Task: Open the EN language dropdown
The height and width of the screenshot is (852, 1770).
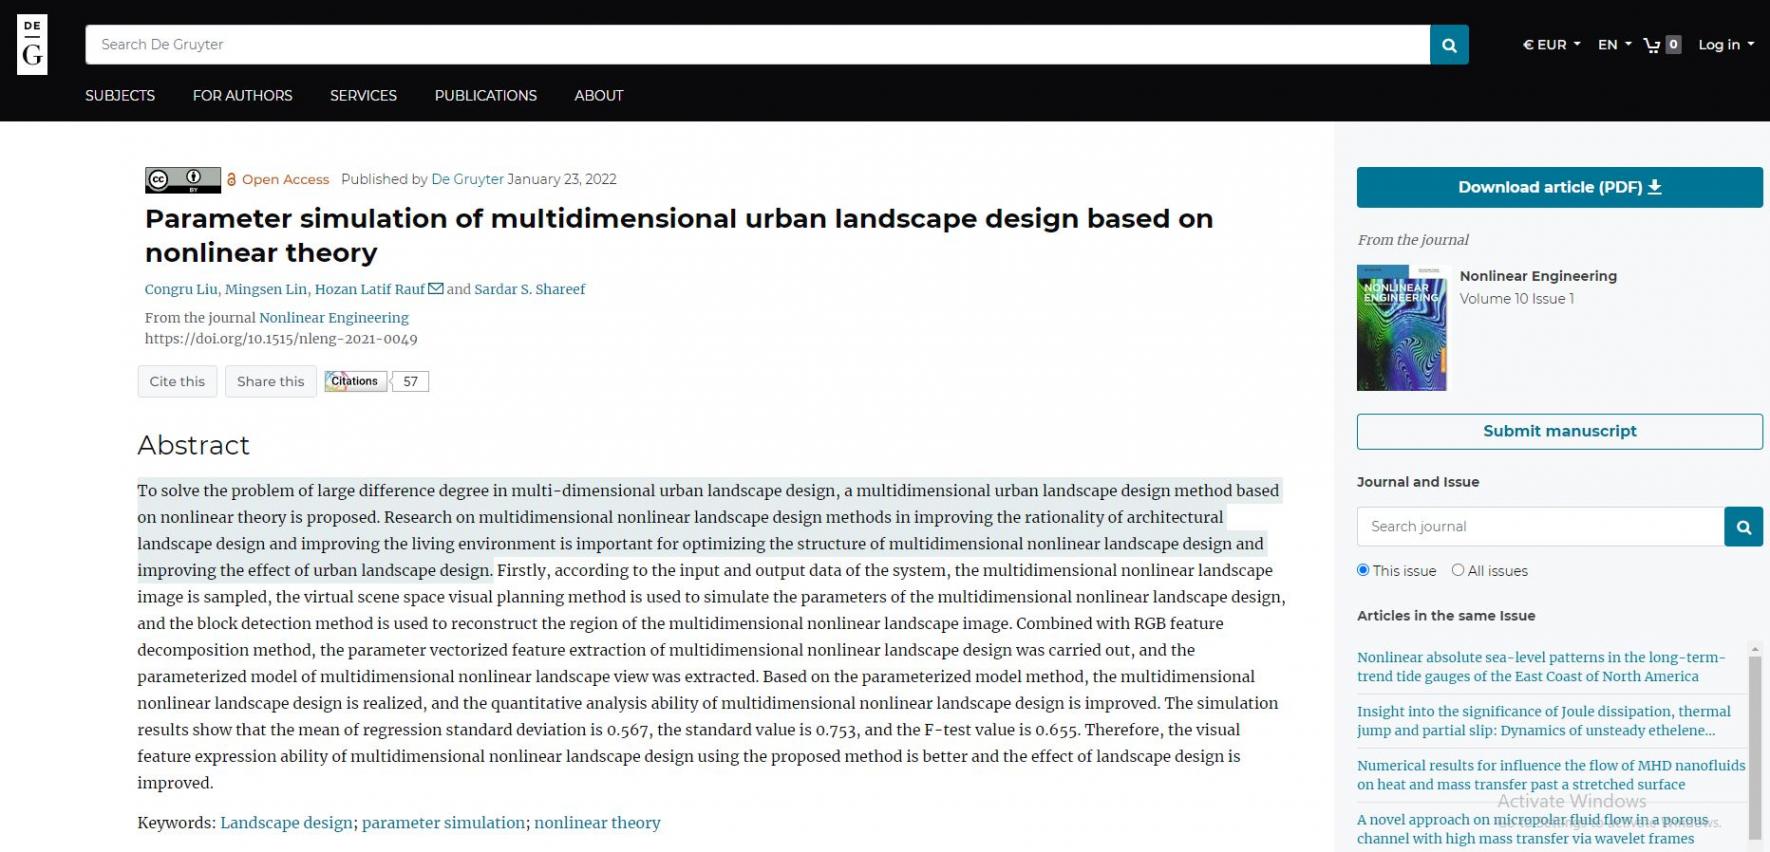Action: click(x=1614, y=45)
